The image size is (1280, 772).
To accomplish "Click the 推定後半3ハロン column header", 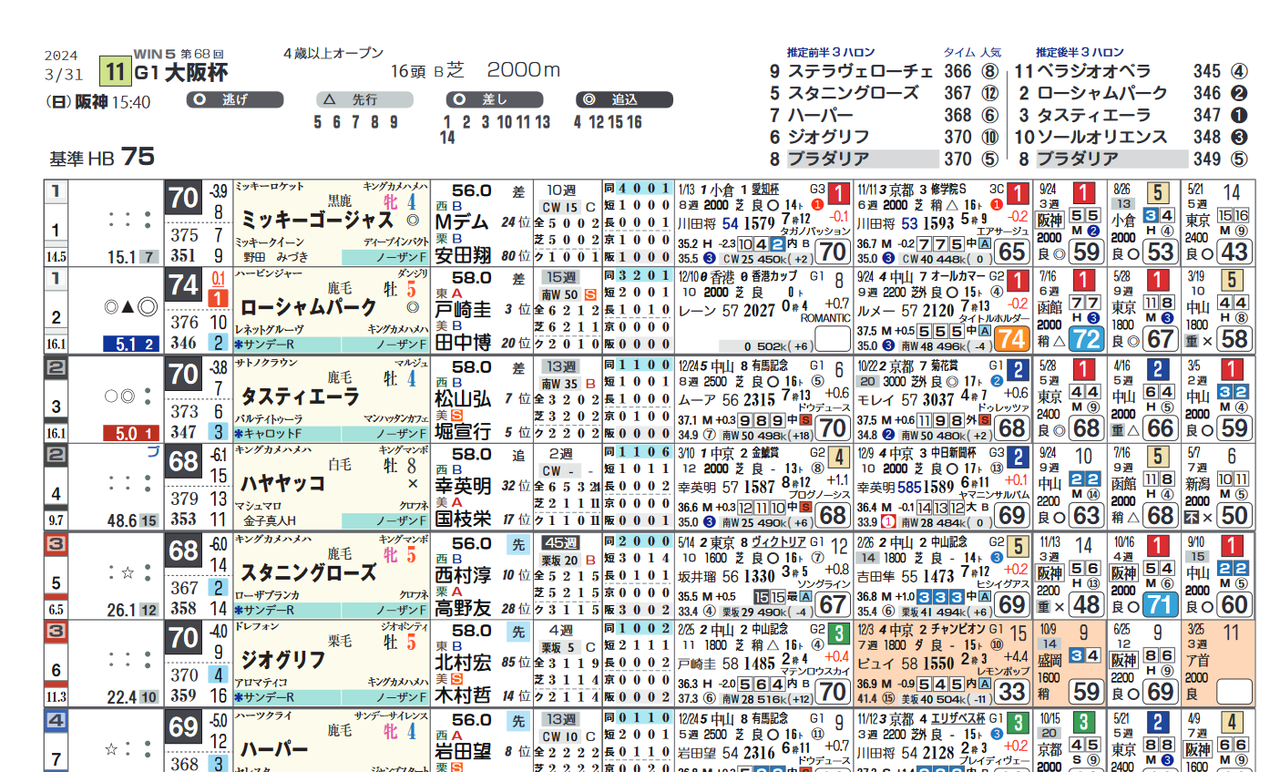I will click(x=1080, y=52).
